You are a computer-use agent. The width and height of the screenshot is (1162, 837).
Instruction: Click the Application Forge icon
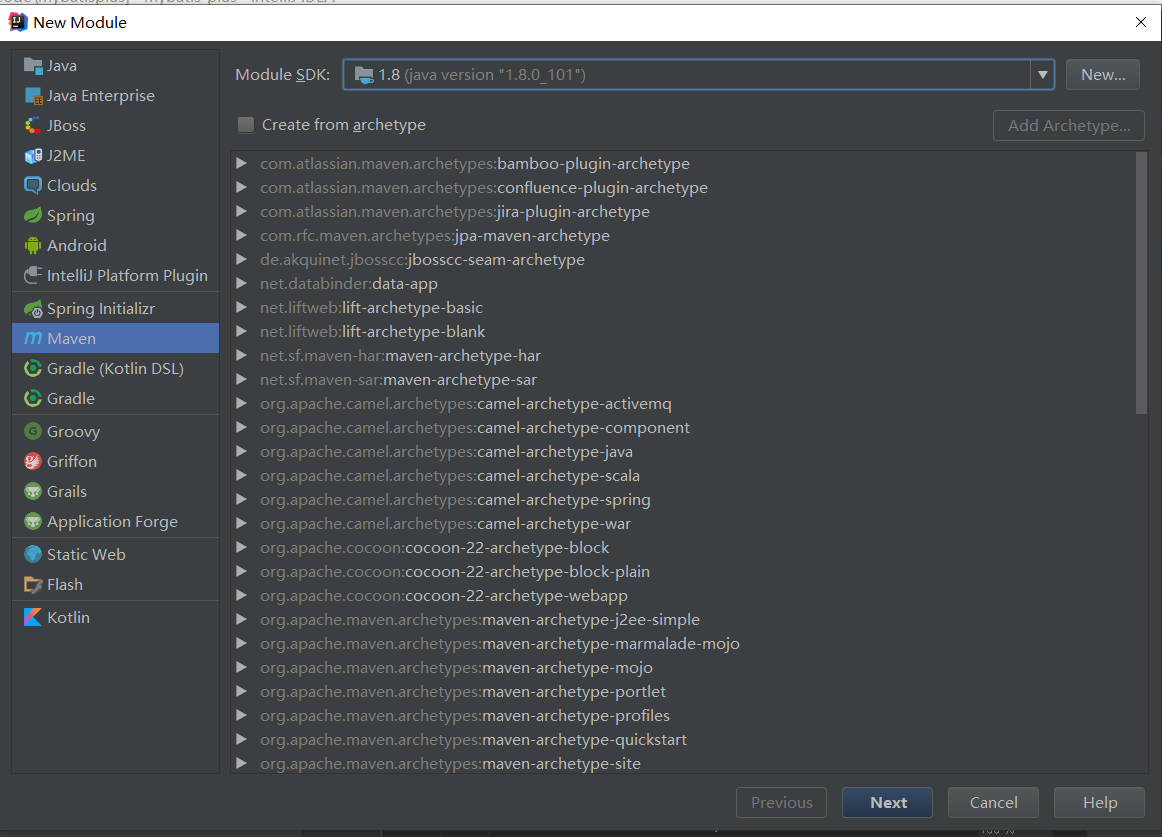[33, 521]
